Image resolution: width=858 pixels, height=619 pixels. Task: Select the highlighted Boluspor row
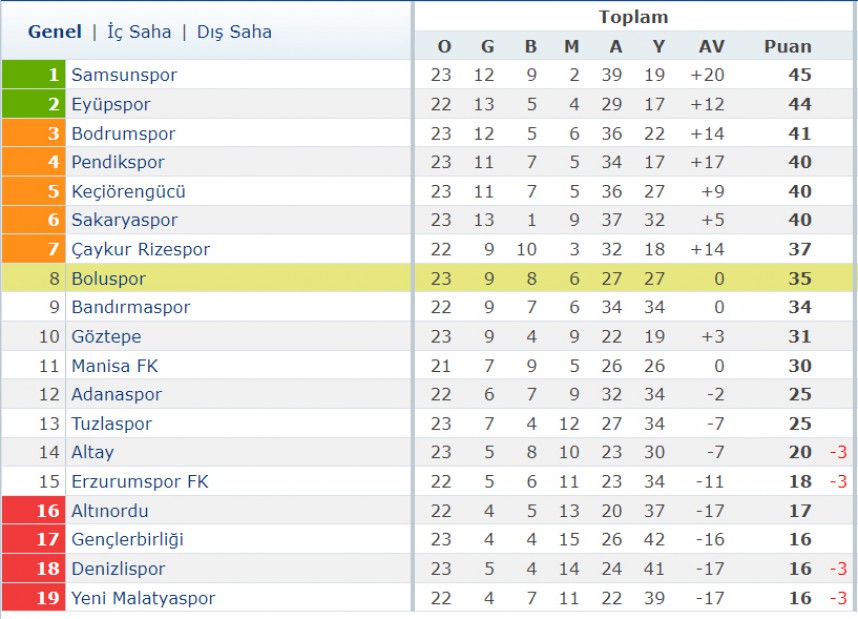pos(429,278)
